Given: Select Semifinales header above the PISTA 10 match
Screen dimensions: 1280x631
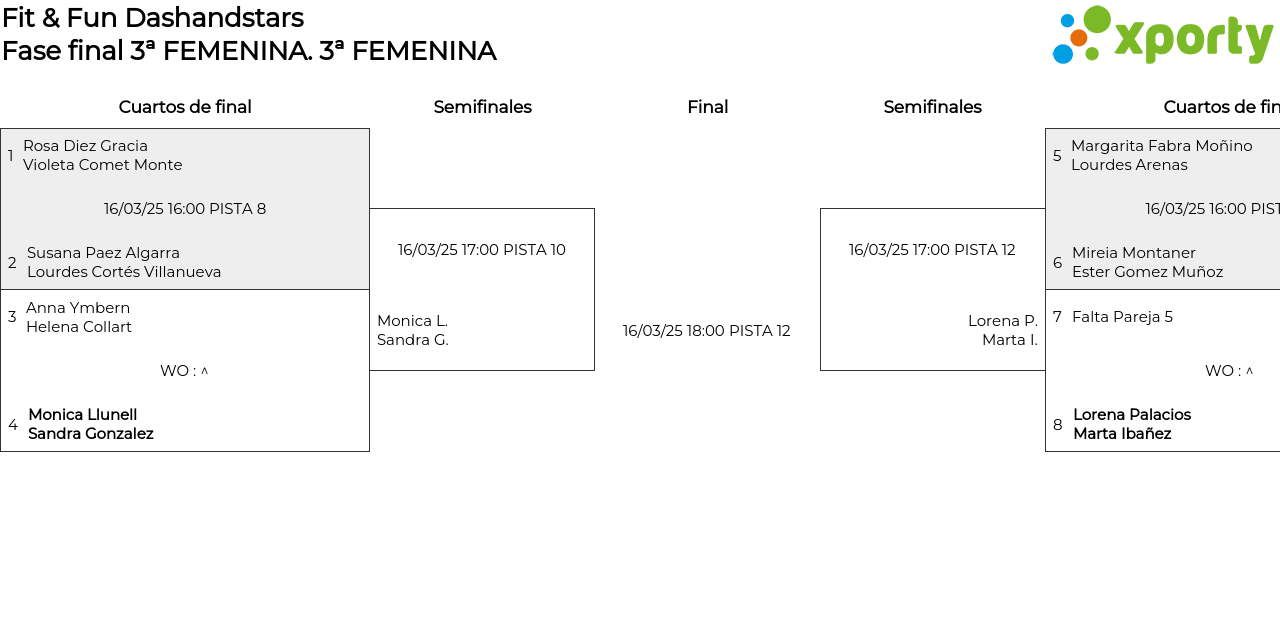Looking at the screenshot, I should (482, 107).
